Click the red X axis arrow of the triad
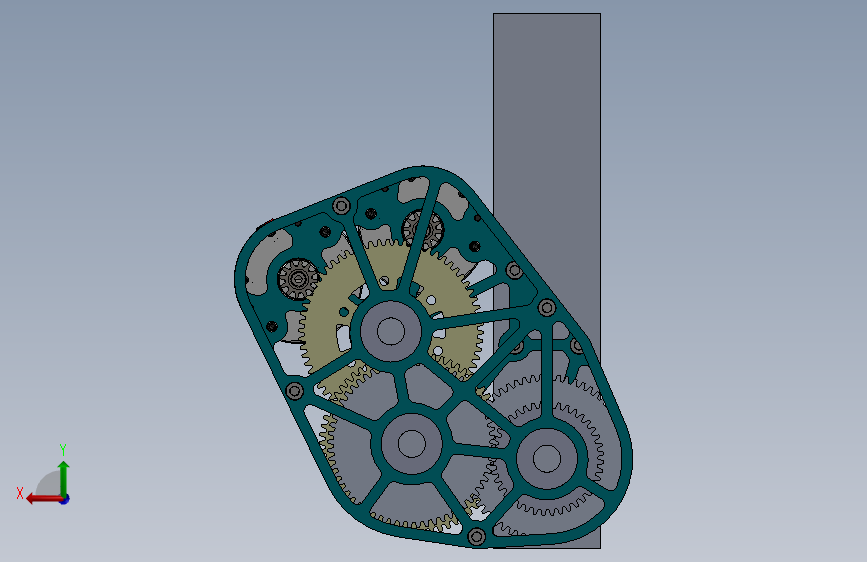Image resolution: width=867 pixels, height=562 pixels. coord(43,499)
